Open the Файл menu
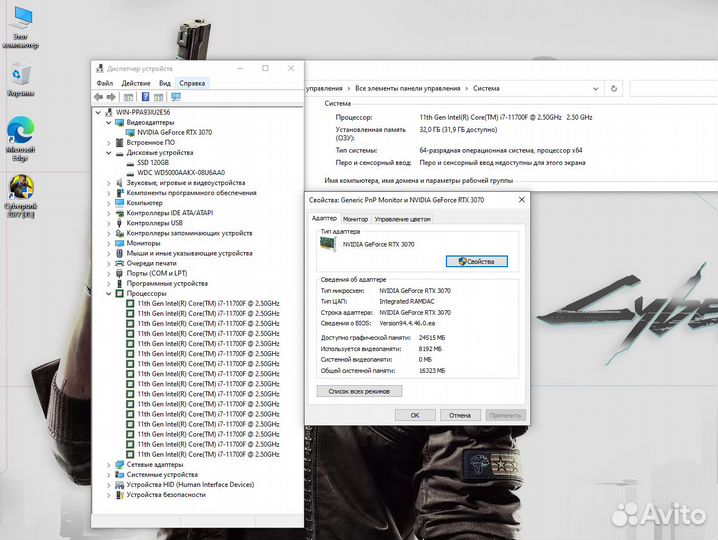Image resolution: width=718 pixels, height=540 pixels. pos(105,83)
